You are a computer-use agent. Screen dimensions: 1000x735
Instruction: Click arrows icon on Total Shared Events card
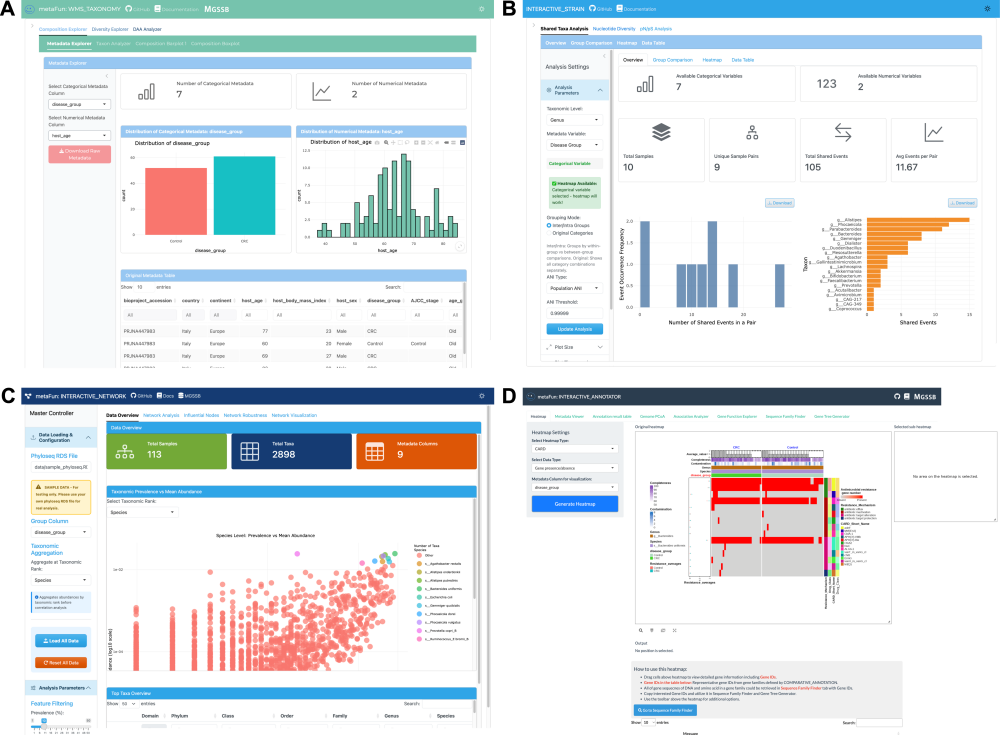tap(843, 132)
